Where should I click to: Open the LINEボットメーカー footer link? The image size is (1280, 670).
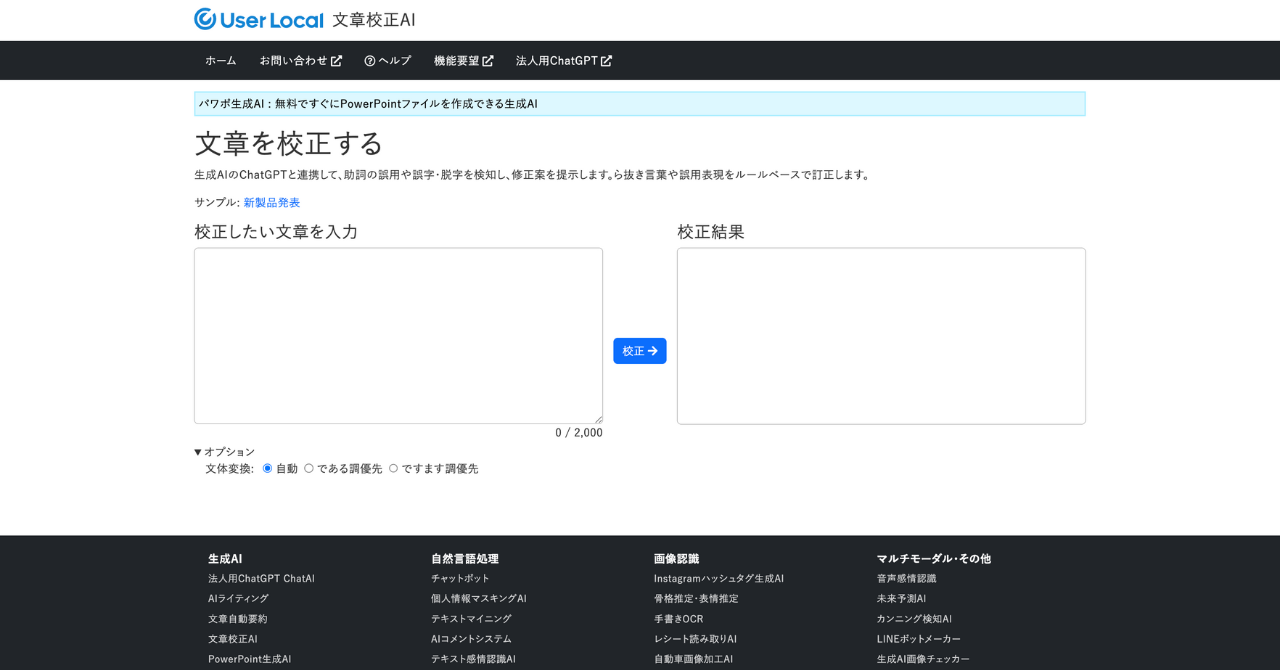(x=918, y=639)
